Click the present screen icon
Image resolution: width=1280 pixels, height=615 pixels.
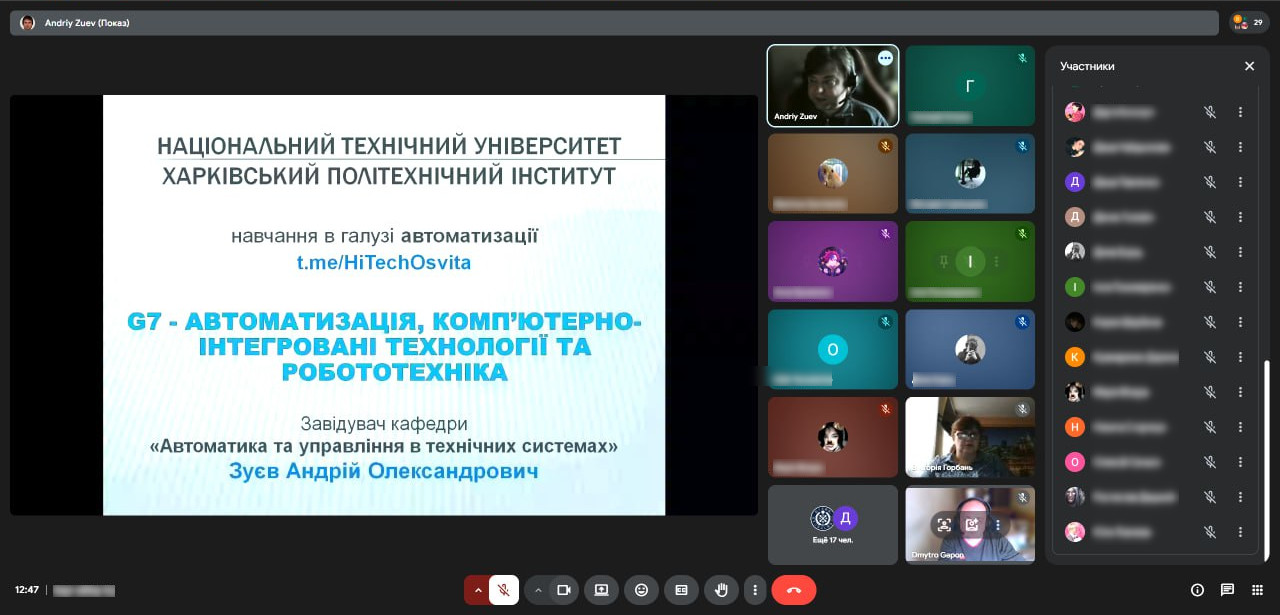tap(601, 590)
